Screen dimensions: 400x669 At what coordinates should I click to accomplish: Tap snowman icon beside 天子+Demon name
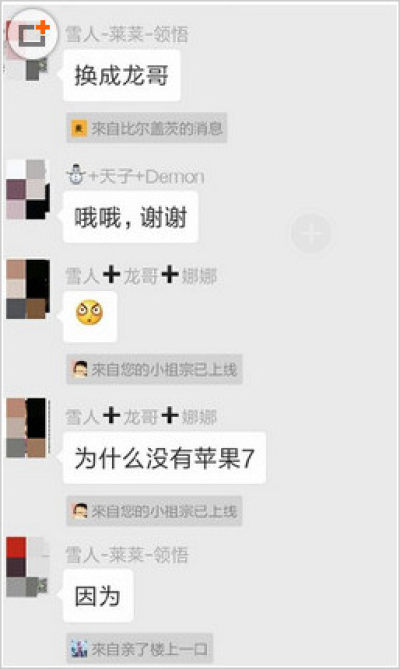76,175
